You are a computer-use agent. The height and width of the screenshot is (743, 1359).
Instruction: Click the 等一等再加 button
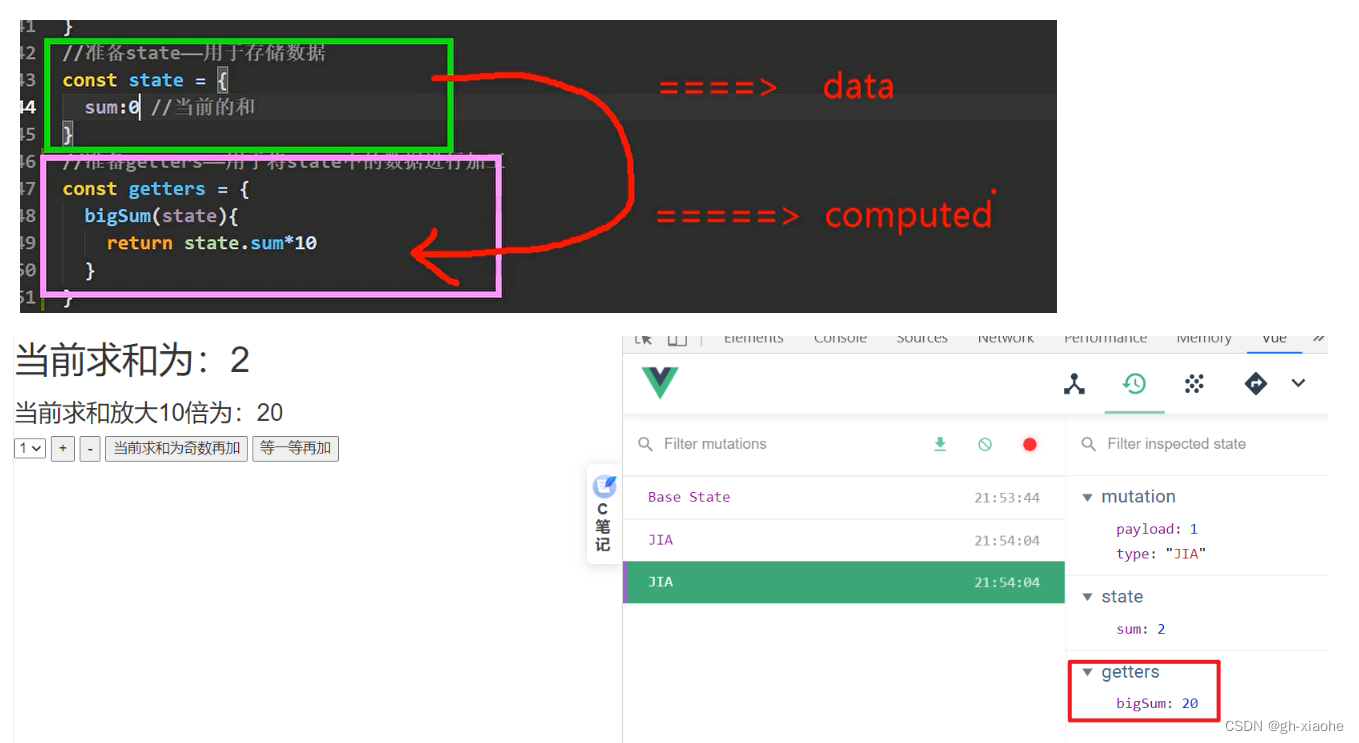pyautogui.click(x=295, y=449)
